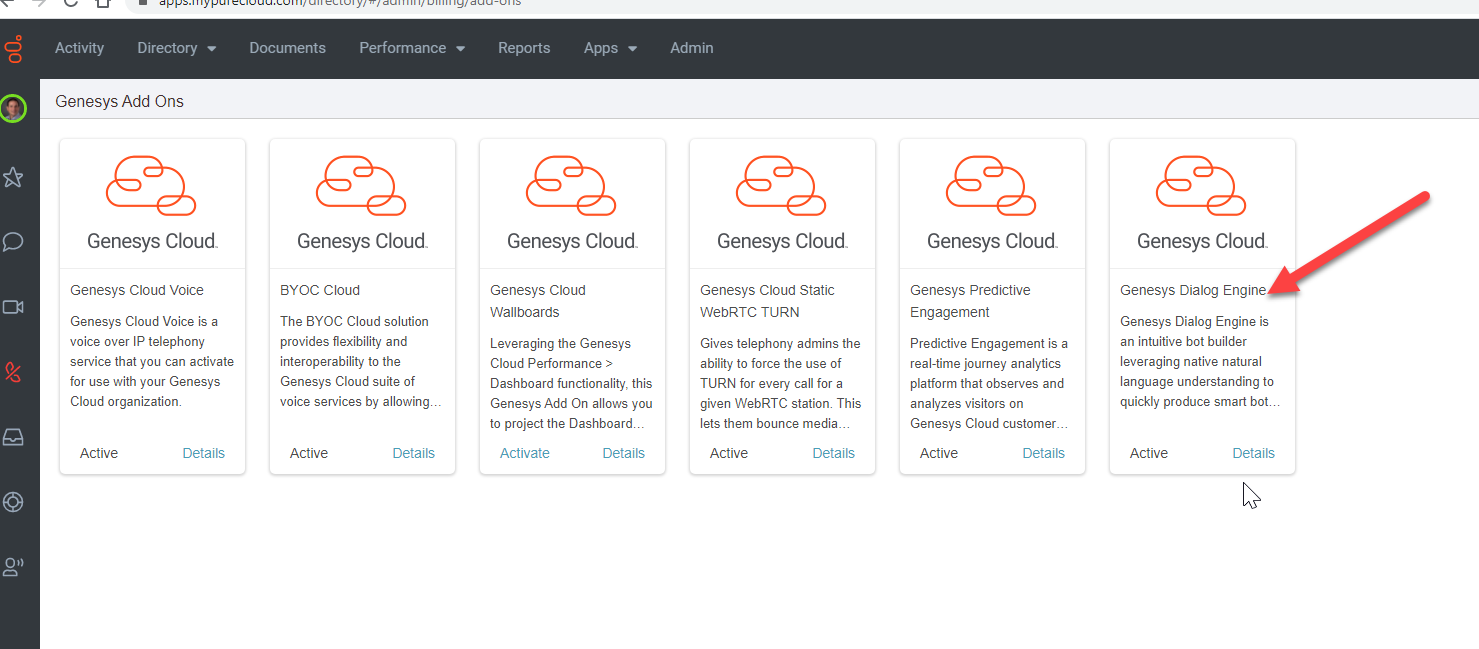Open Favorites with the star icon

13,178
